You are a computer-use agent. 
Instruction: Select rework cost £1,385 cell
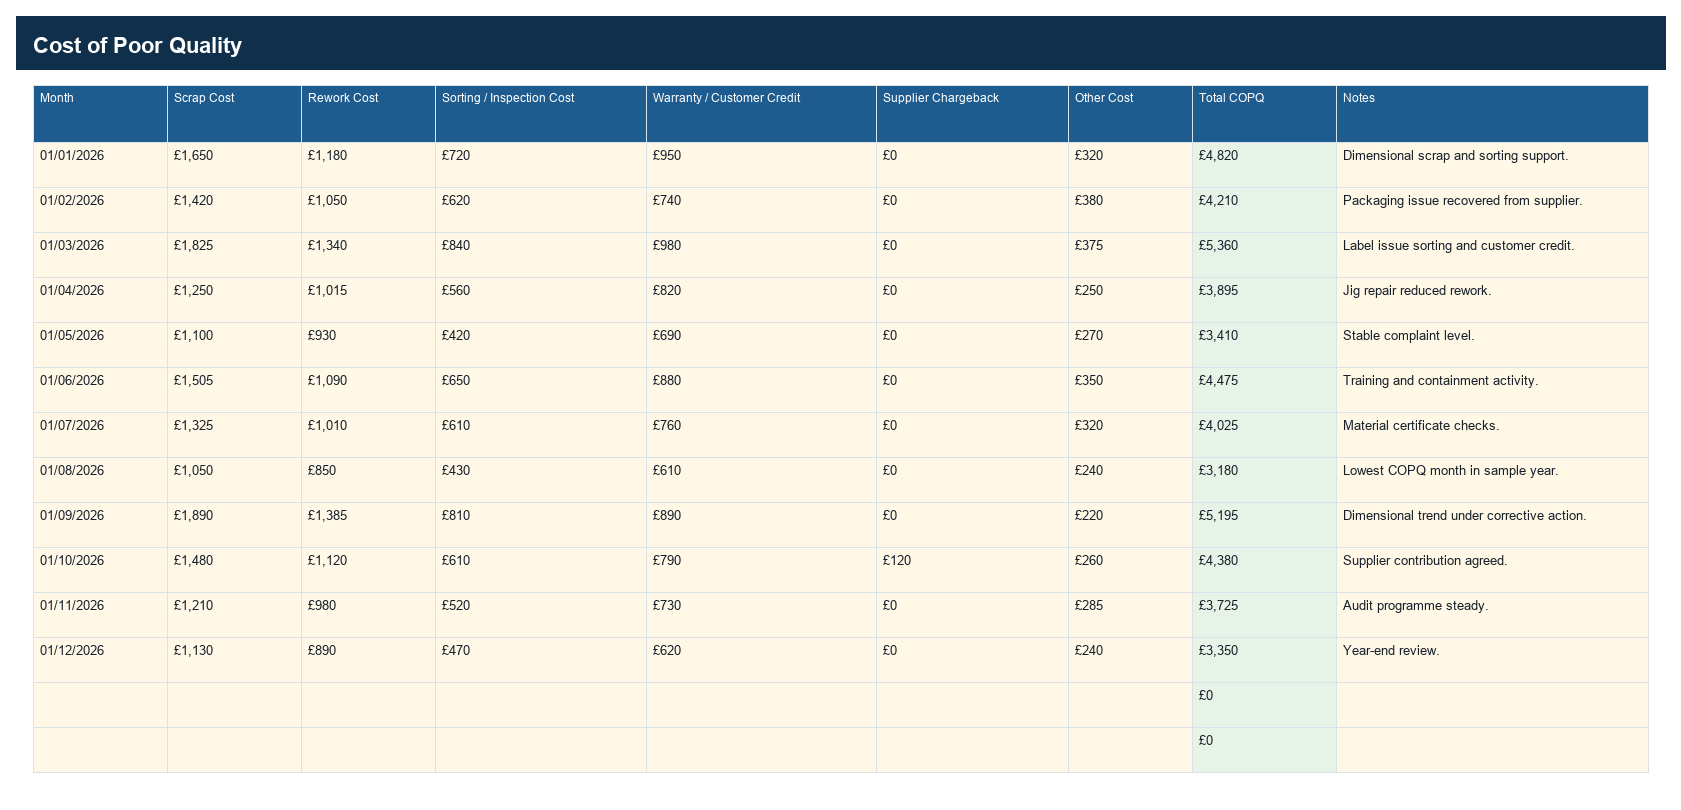pyautogui.click(x=368, y=525)
